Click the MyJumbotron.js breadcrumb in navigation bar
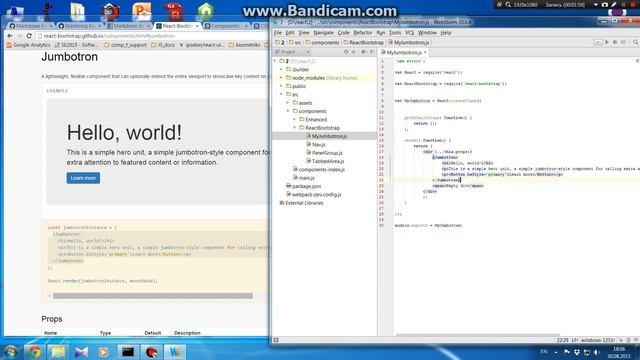This screenshot has width=640, height=360. [408, 42]
